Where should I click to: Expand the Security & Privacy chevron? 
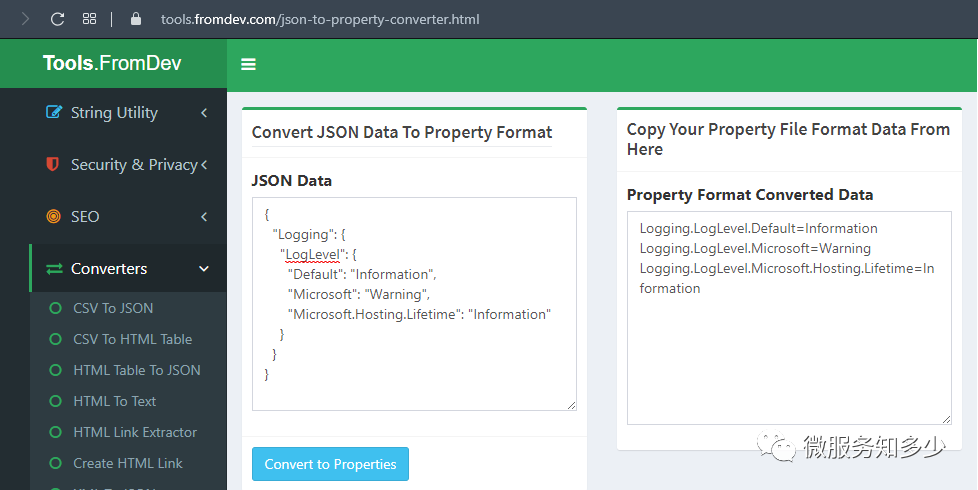pyautogui.click(x=204, y=165)
